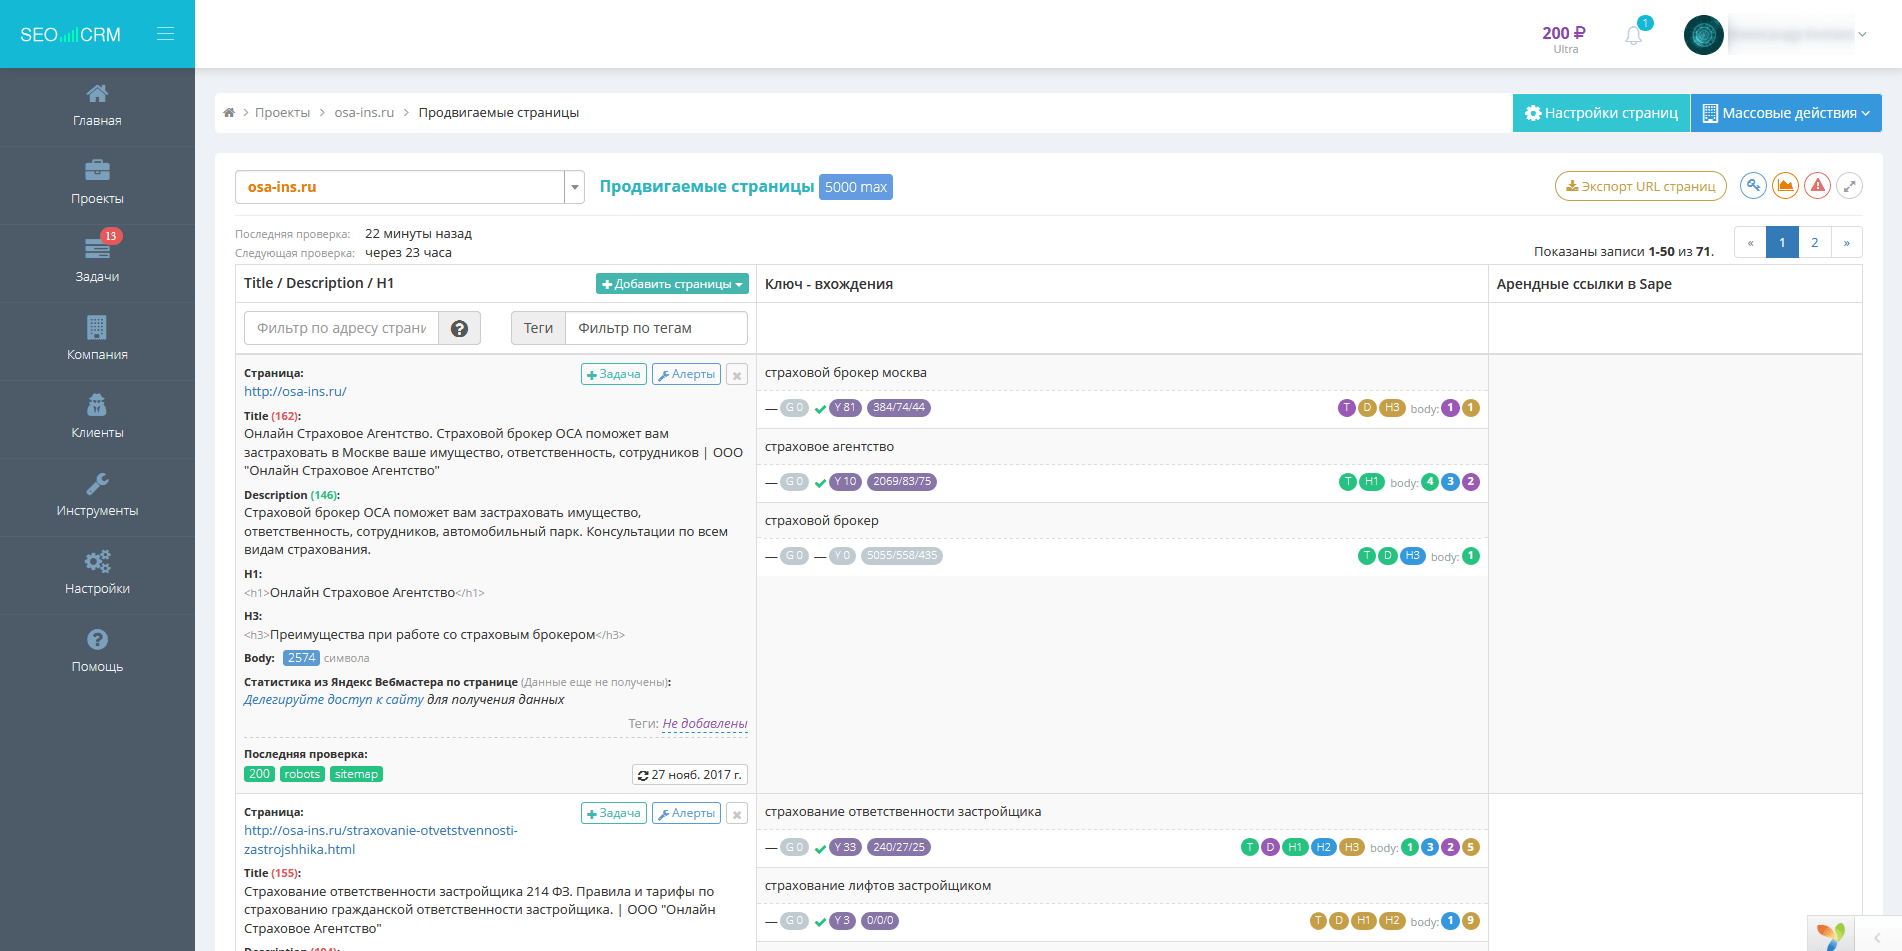This screenshot has width=1902, height=951.
Task: Click blue H3 badge for страховой брокер
Action: 1412,556
